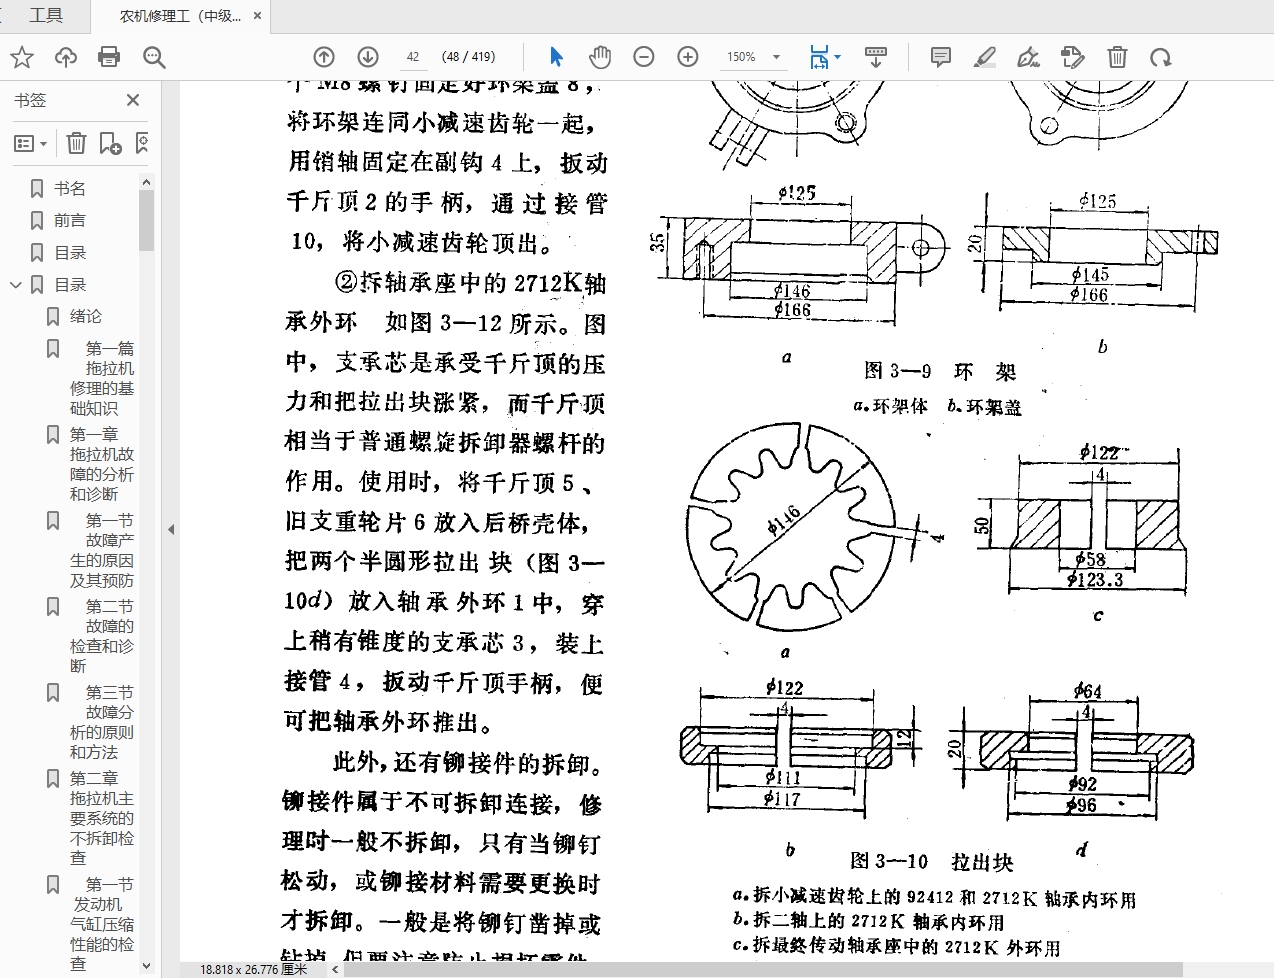Add a comment with speech bubble icon
1274x978 pixels.
(x=940, y=57)
